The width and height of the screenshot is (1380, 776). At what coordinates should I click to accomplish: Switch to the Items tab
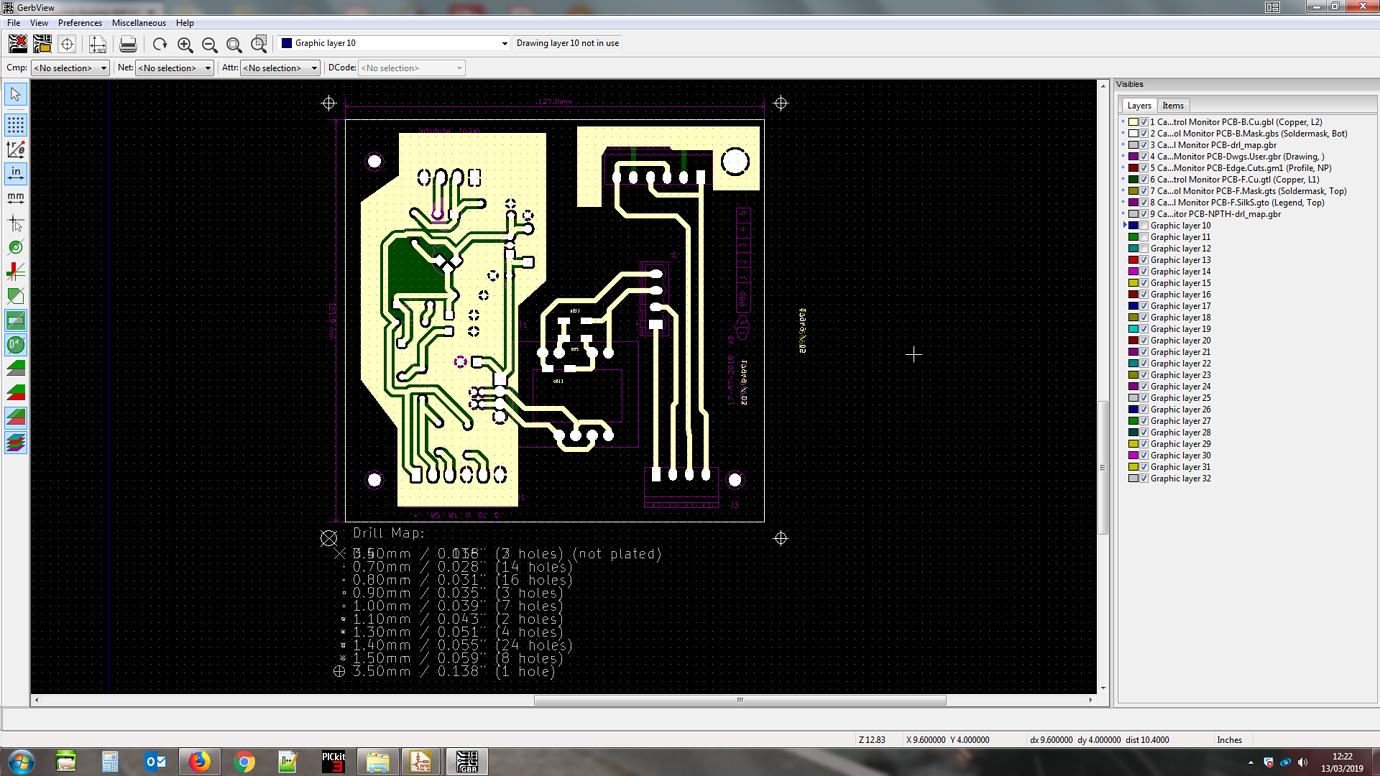click(1173, 106)
